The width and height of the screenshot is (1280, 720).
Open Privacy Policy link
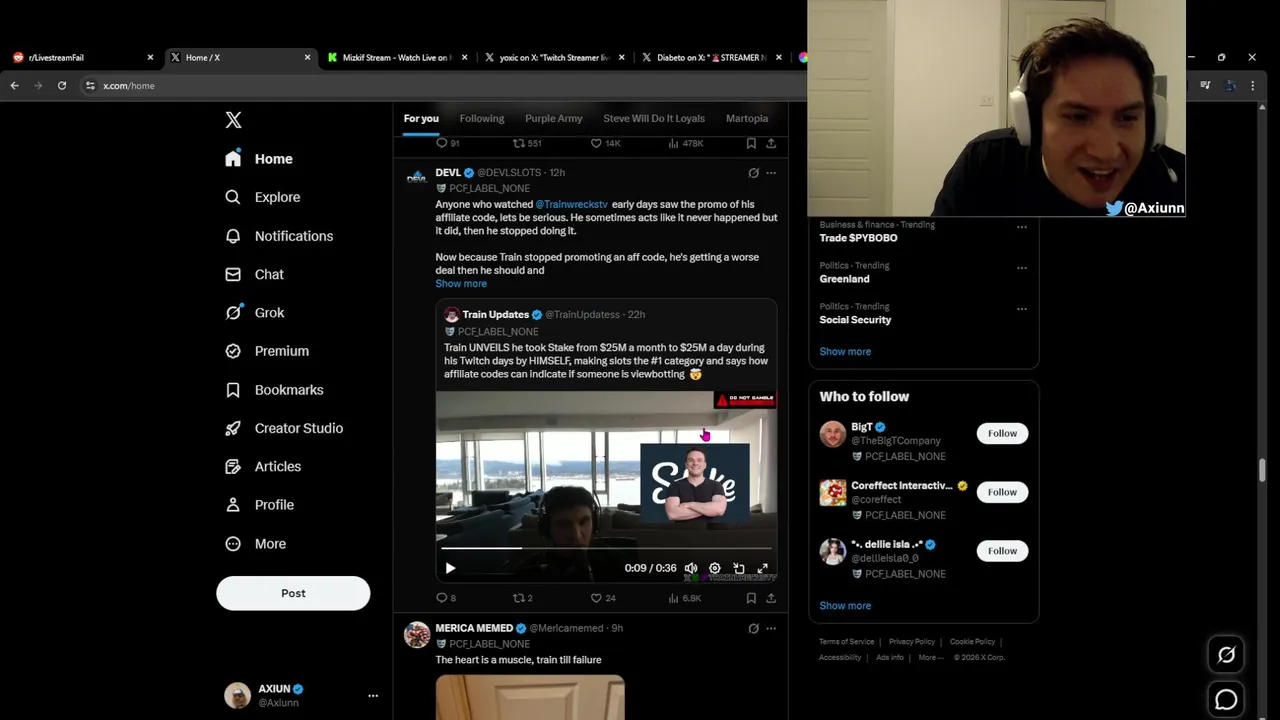(x=911, y=642)
